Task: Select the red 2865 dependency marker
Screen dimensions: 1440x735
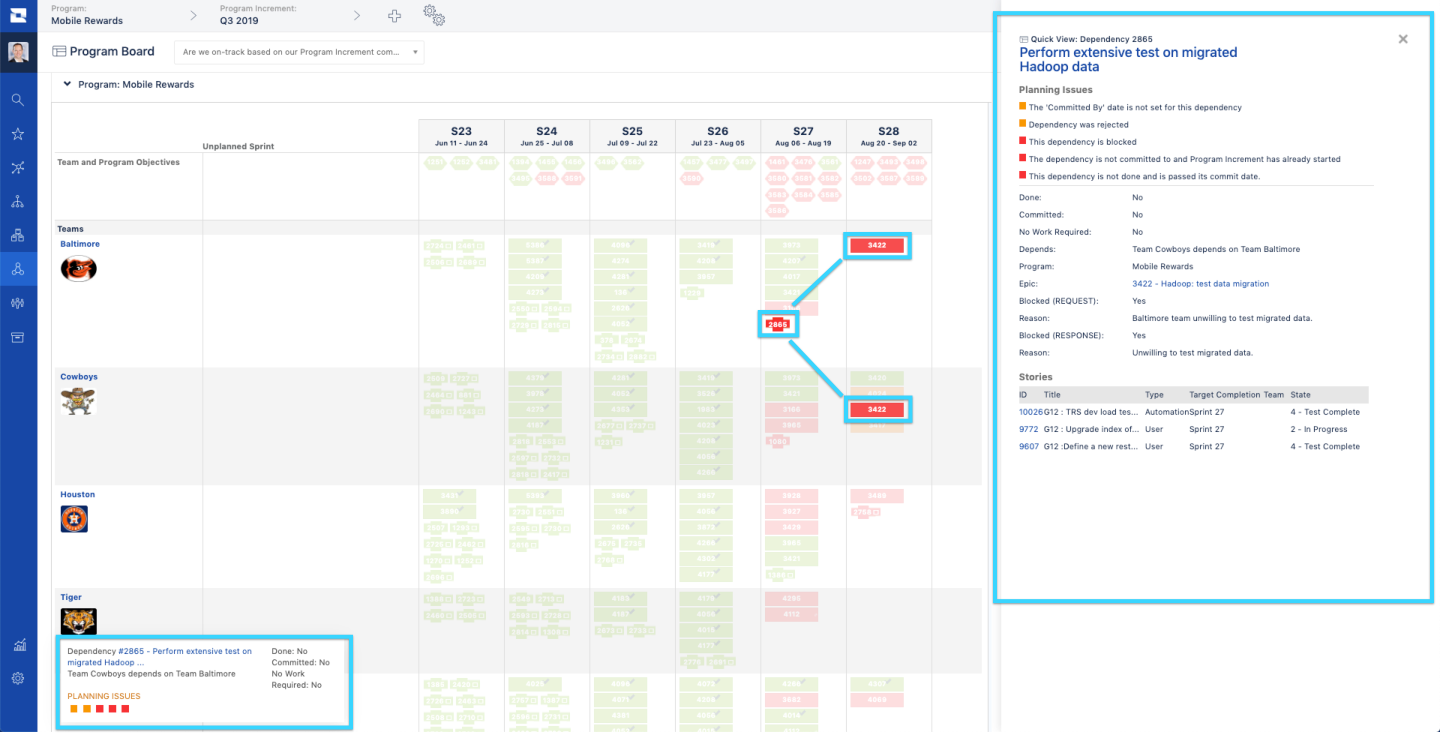Action: (x=778, y=324)
